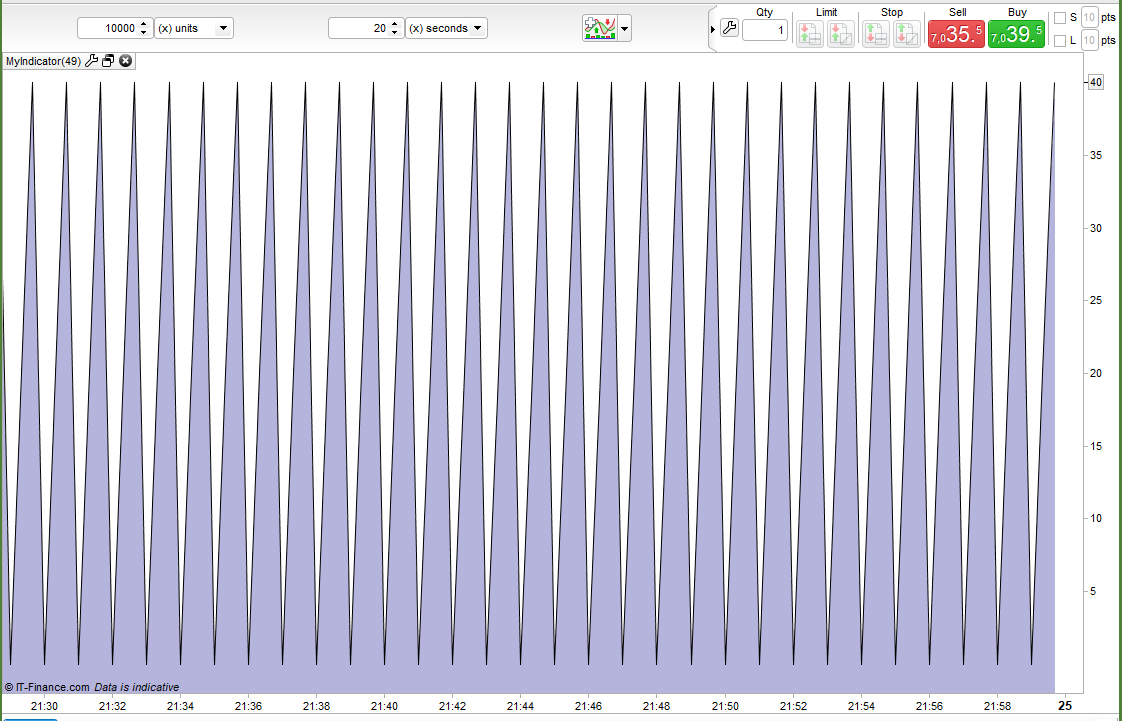
Task: Open MyIndicator settings wrench icon
Action: (x=92, y=61)
